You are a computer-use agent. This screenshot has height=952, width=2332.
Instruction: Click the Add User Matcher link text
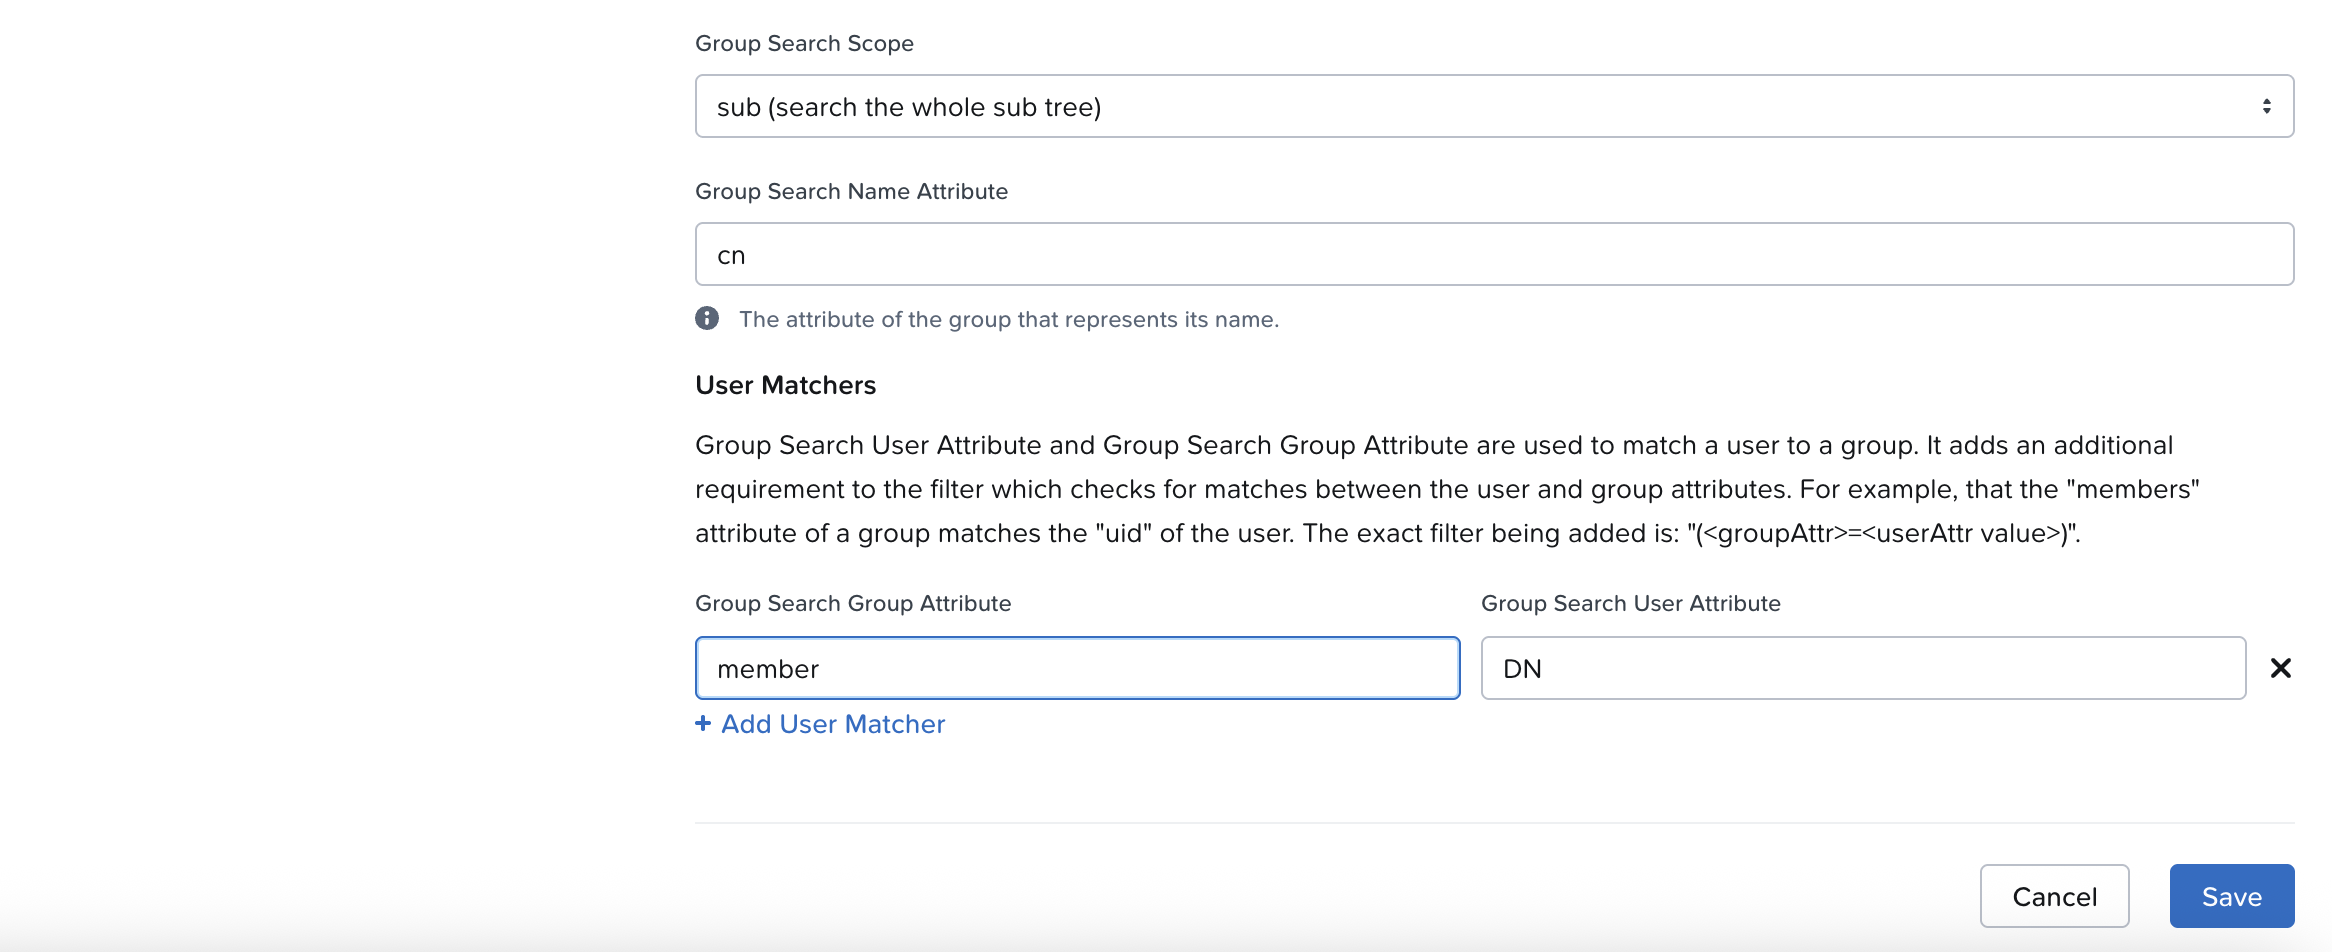833,724
